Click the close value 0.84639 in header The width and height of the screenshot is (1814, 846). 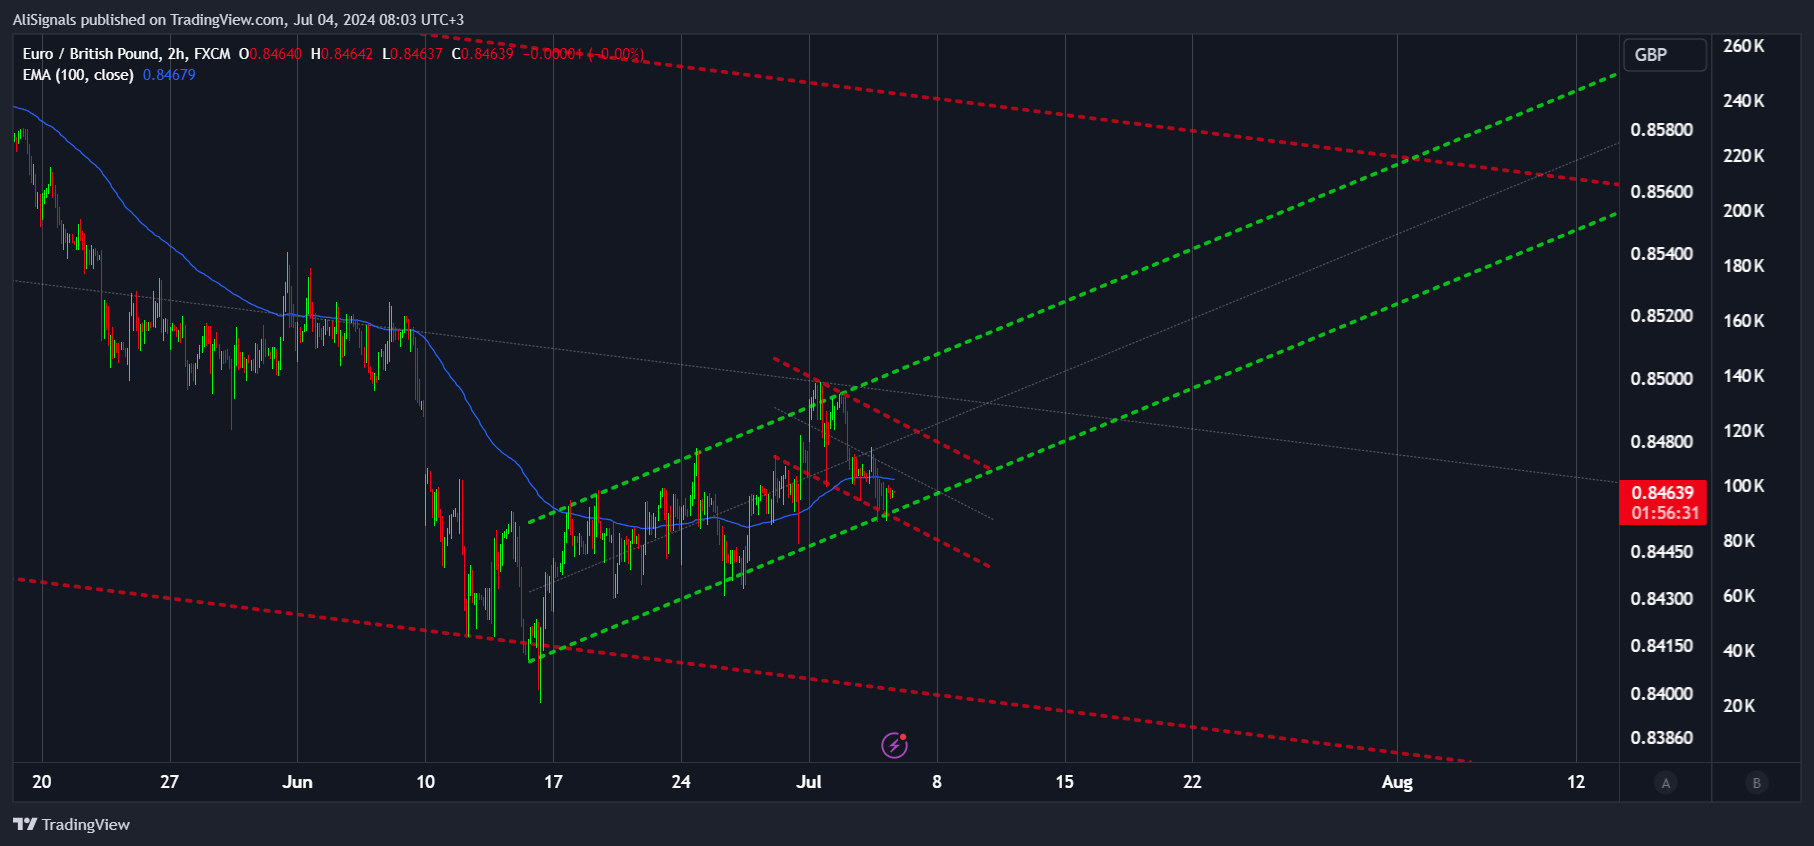pyautogui.click(x=487, y=54)
